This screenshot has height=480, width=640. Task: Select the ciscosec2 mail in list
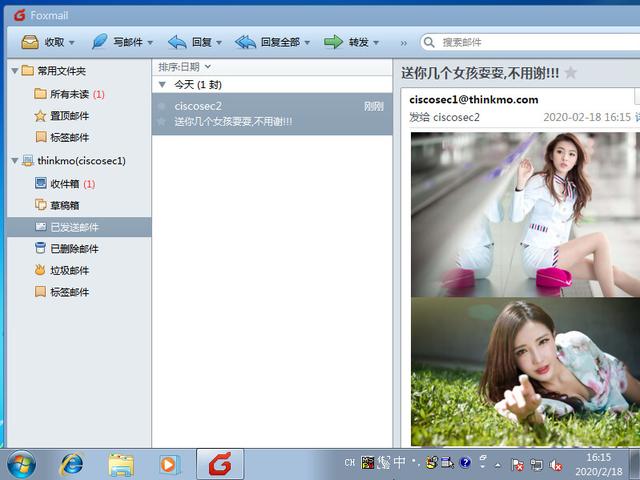272,114
